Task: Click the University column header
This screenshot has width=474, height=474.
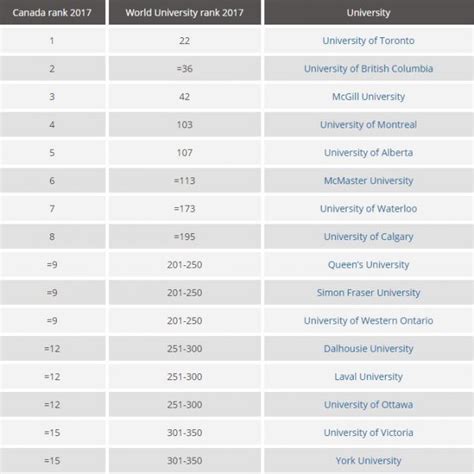Action: pos(369,12)
